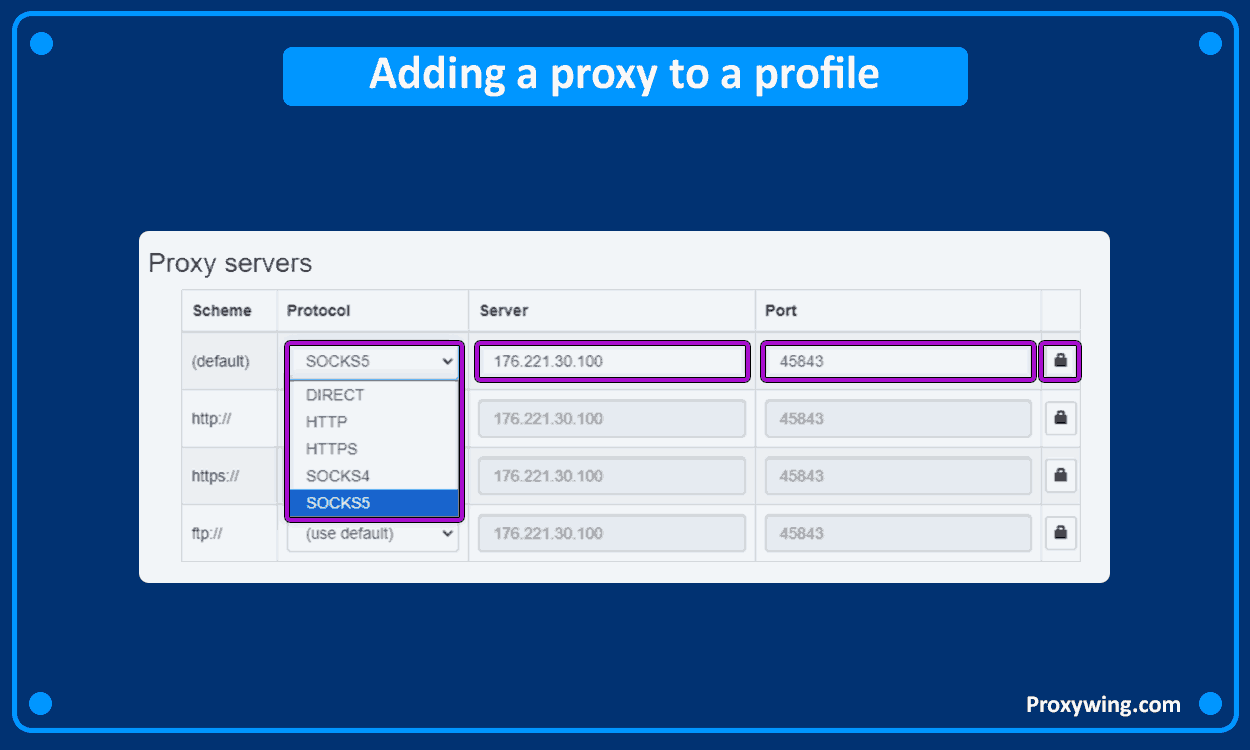The width and height of the screenshot is (1250, 750).
Task: Click the Port column header
Action: click(781, 311)
